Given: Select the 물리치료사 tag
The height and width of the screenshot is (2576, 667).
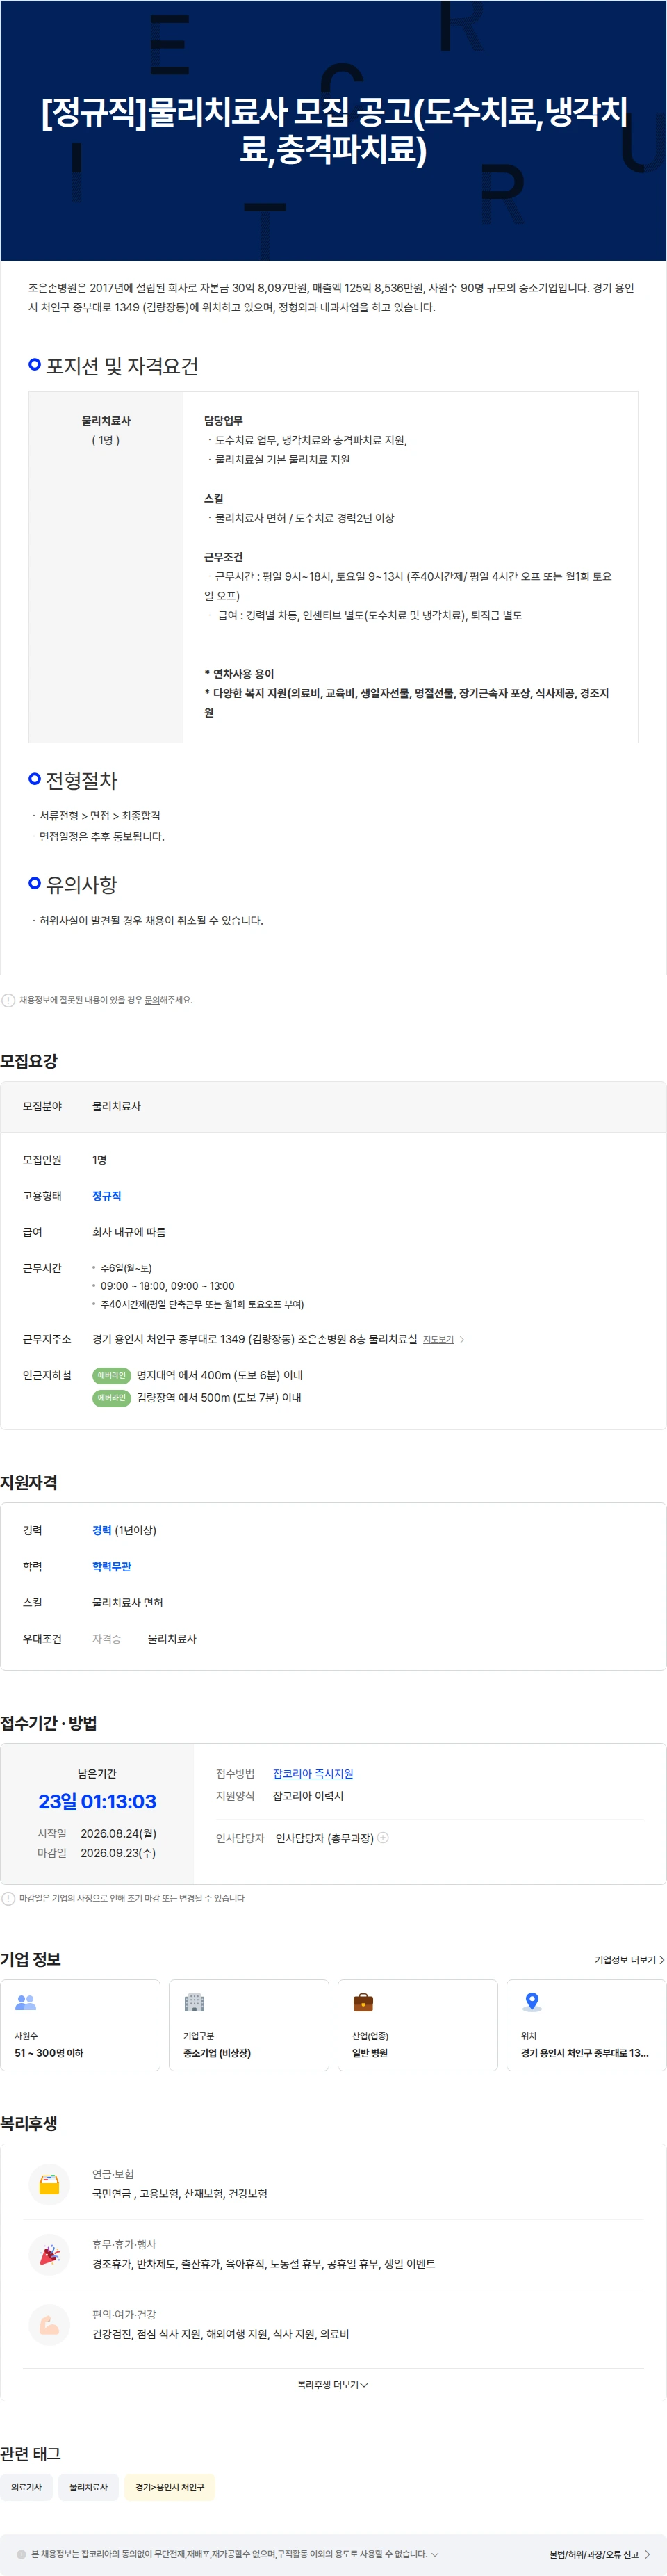Looking at the screenshot, I should (x=88, y=2487).
